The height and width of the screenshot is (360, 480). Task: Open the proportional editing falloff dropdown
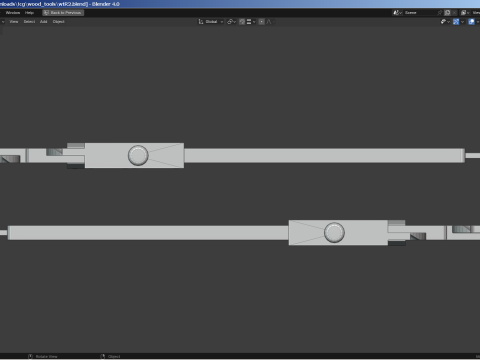click(270, 22)
